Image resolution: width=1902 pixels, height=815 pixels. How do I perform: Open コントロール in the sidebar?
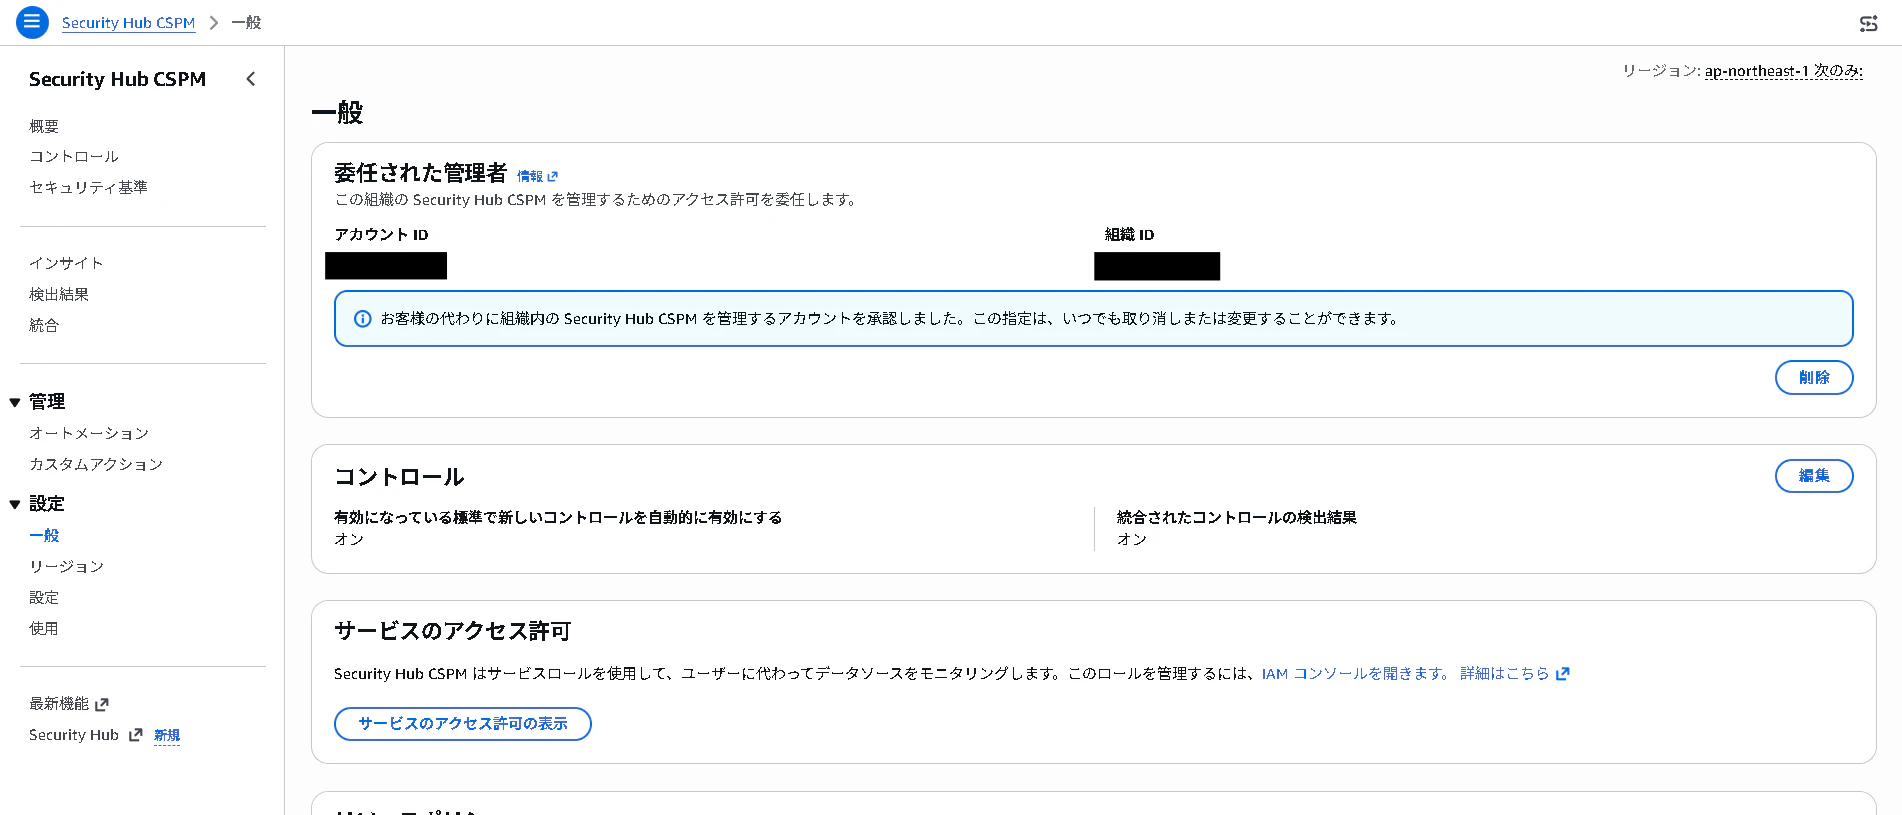(x=74, y=157)
